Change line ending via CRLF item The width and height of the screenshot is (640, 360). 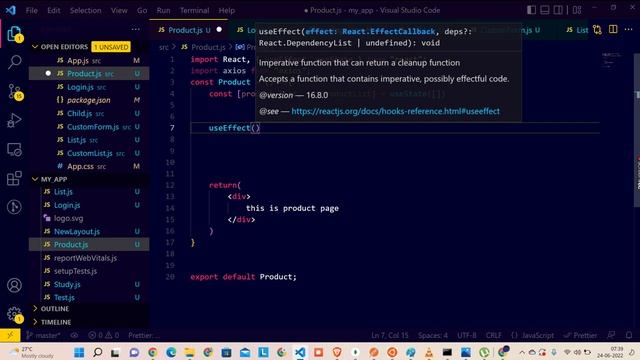pyautogui.click(x=493, y=336)
